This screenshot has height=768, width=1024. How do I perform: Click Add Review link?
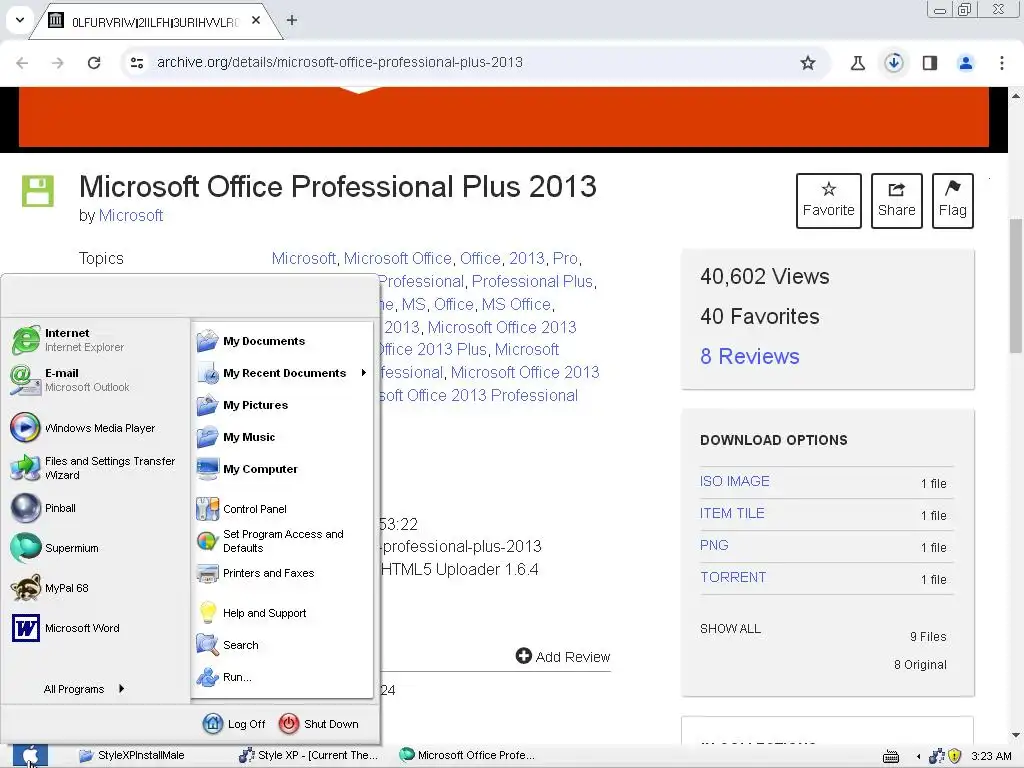[563, 656]
